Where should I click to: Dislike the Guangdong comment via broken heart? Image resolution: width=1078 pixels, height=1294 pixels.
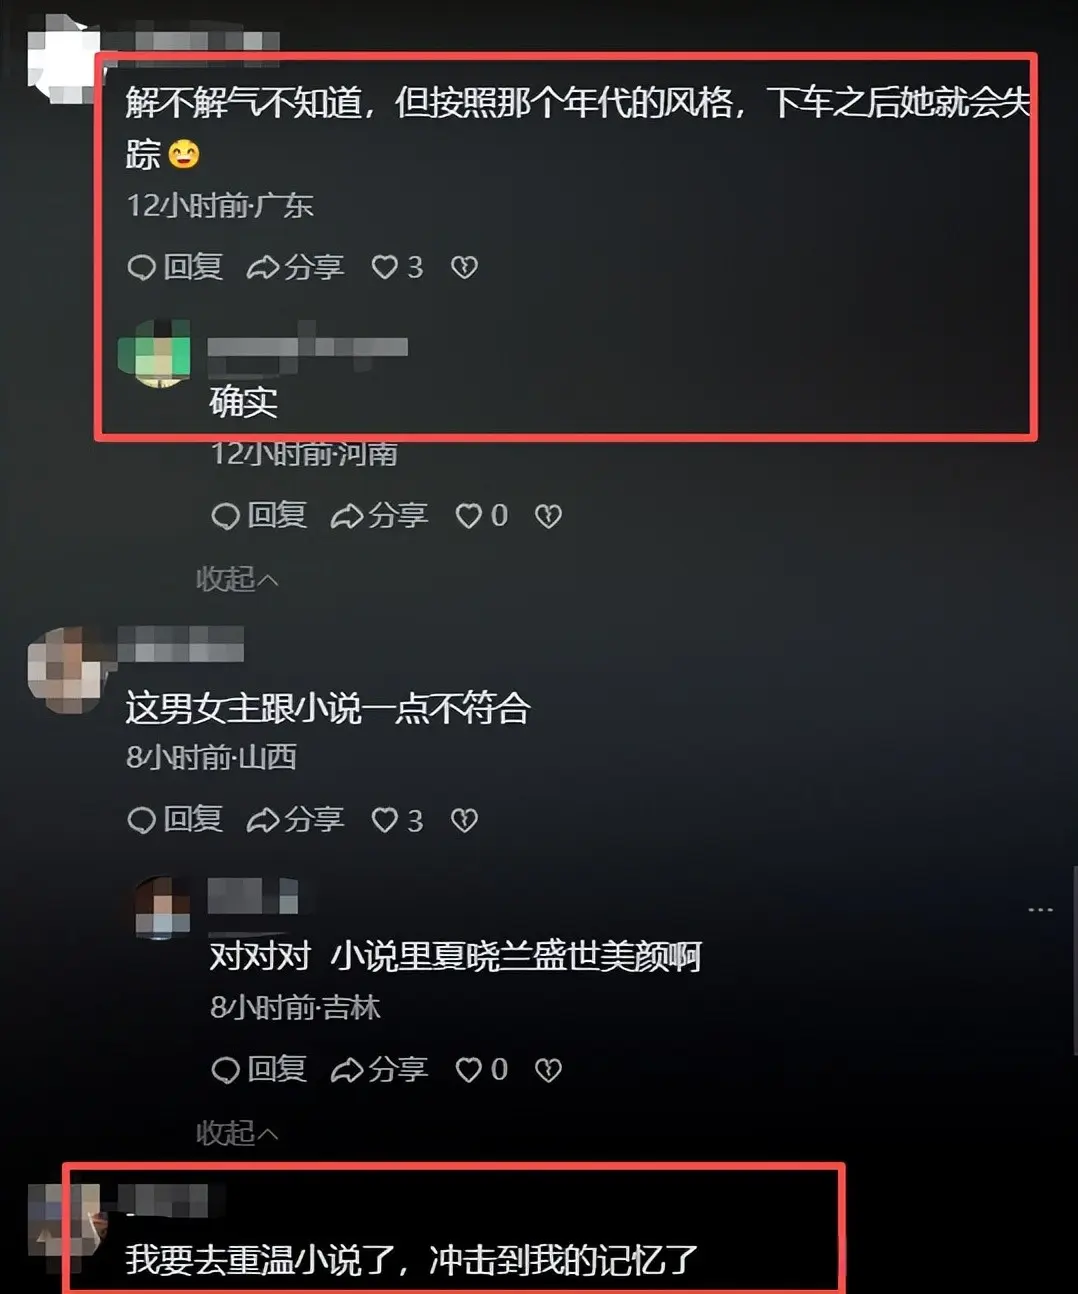coord(464,267)
